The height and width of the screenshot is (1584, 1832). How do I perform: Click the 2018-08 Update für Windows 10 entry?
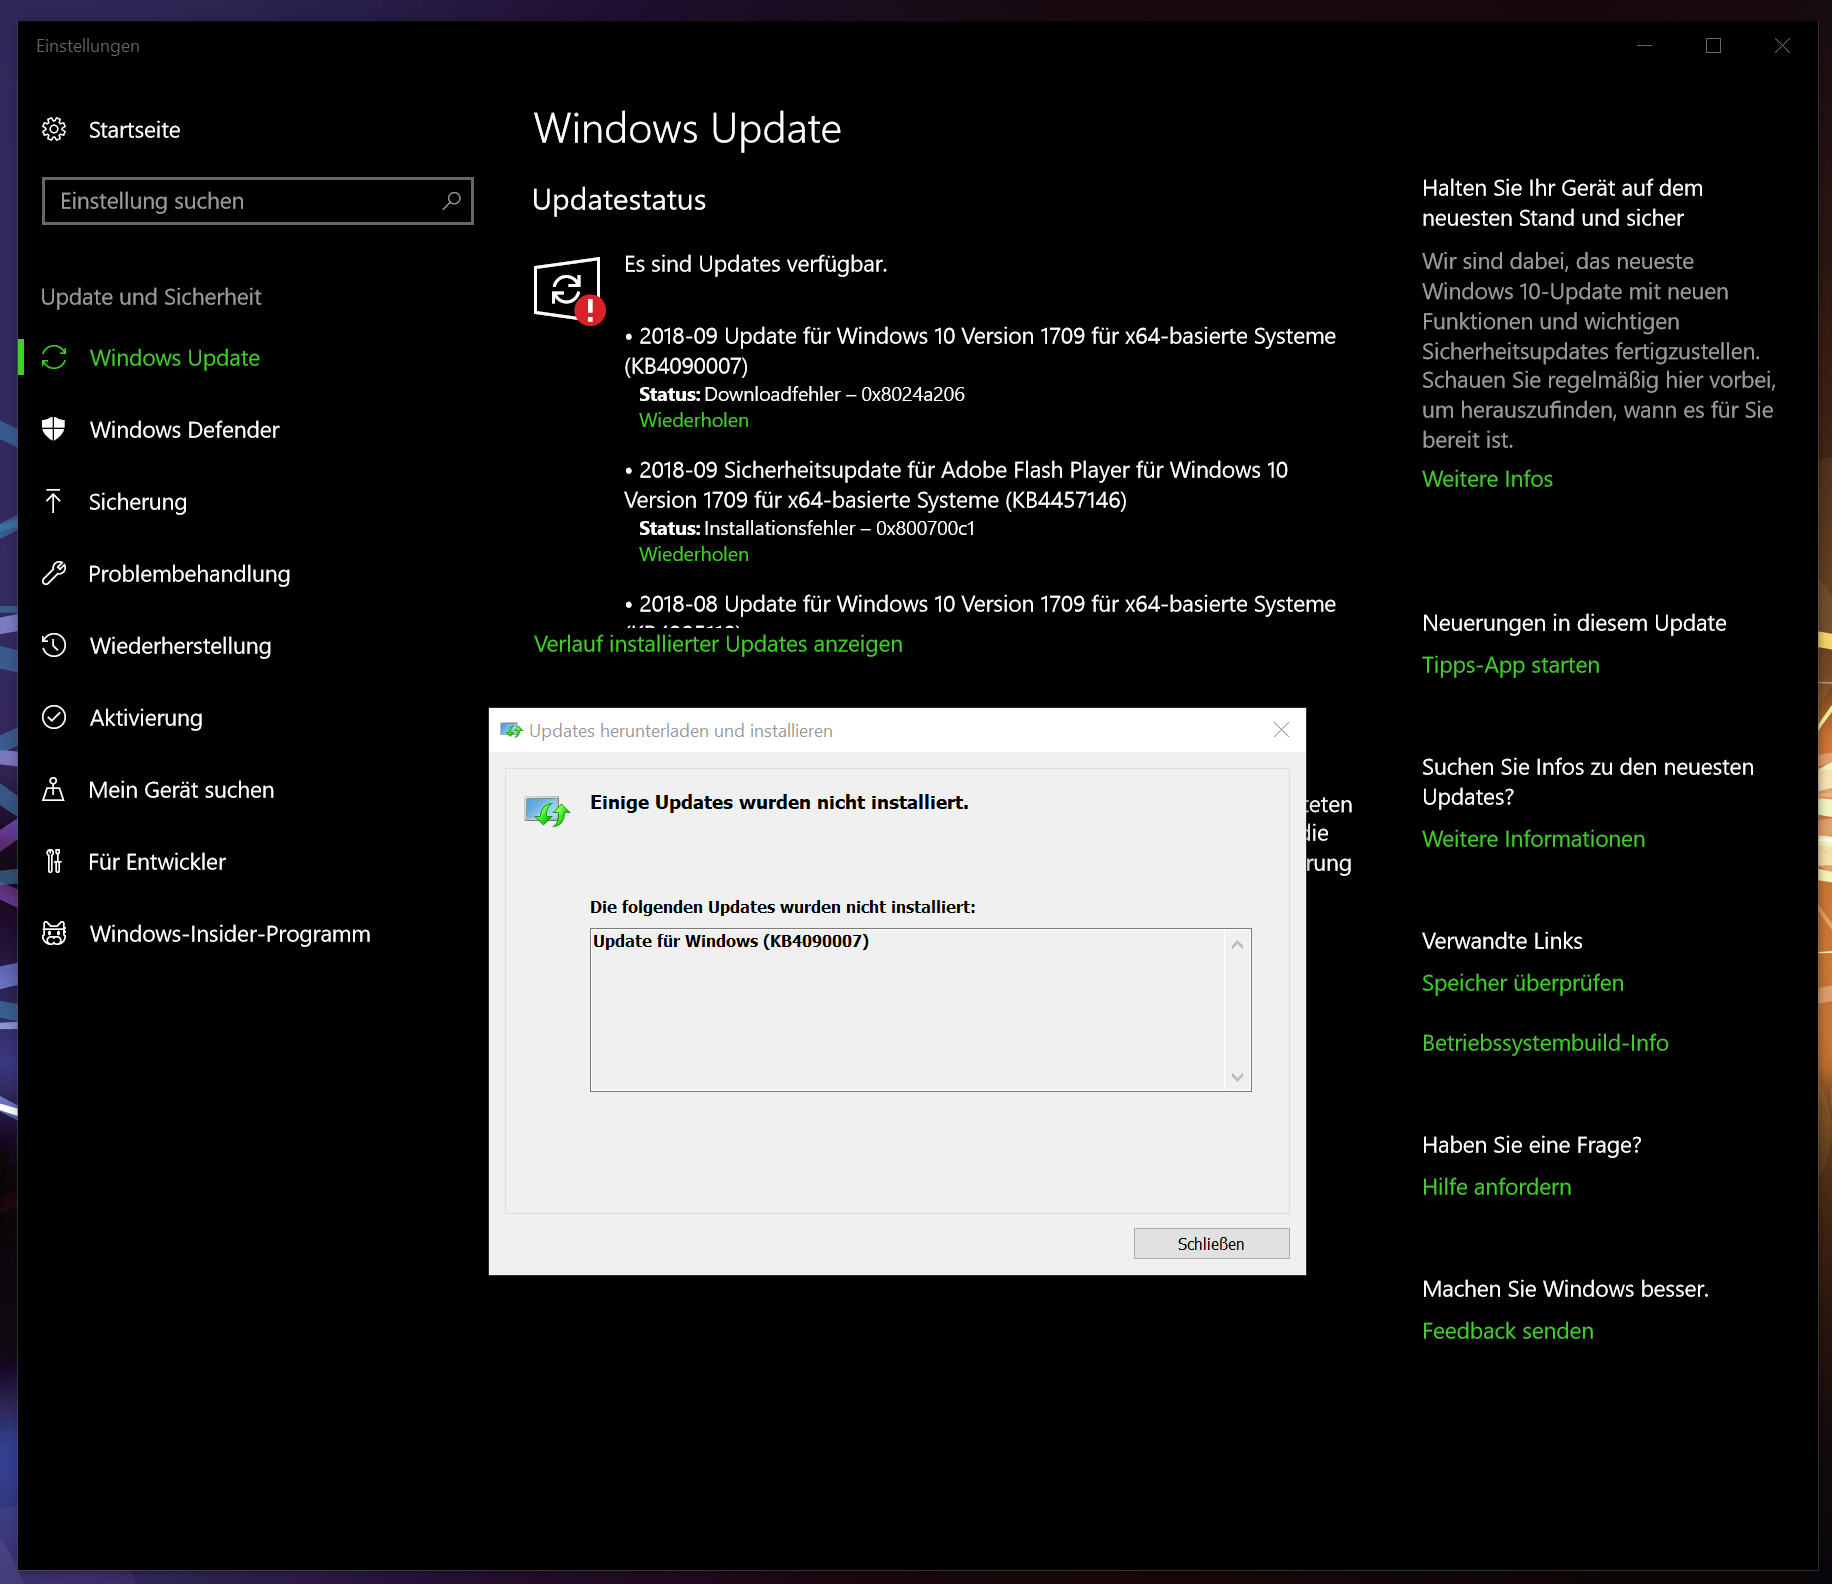[980, 604]
